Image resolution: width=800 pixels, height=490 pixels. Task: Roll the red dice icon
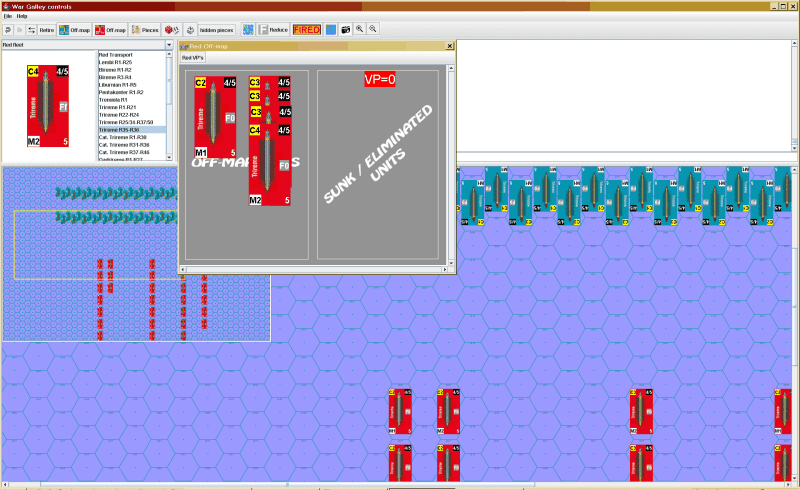click(172, 30)
